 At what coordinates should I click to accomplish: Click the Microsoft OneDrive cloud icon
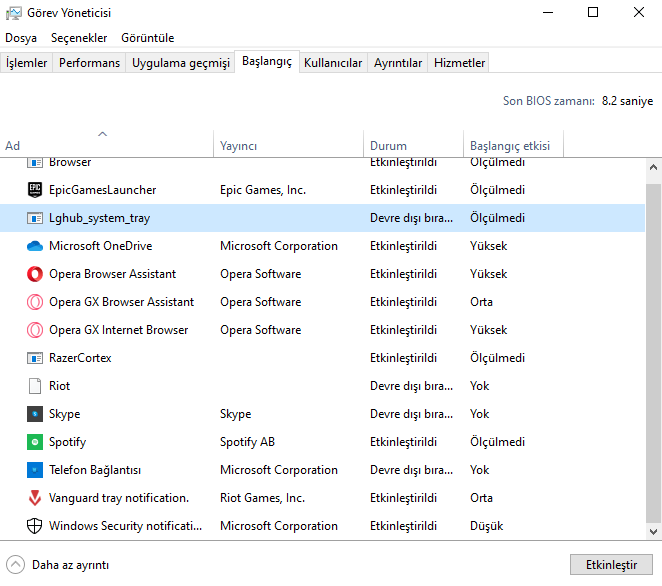(35, 246)
